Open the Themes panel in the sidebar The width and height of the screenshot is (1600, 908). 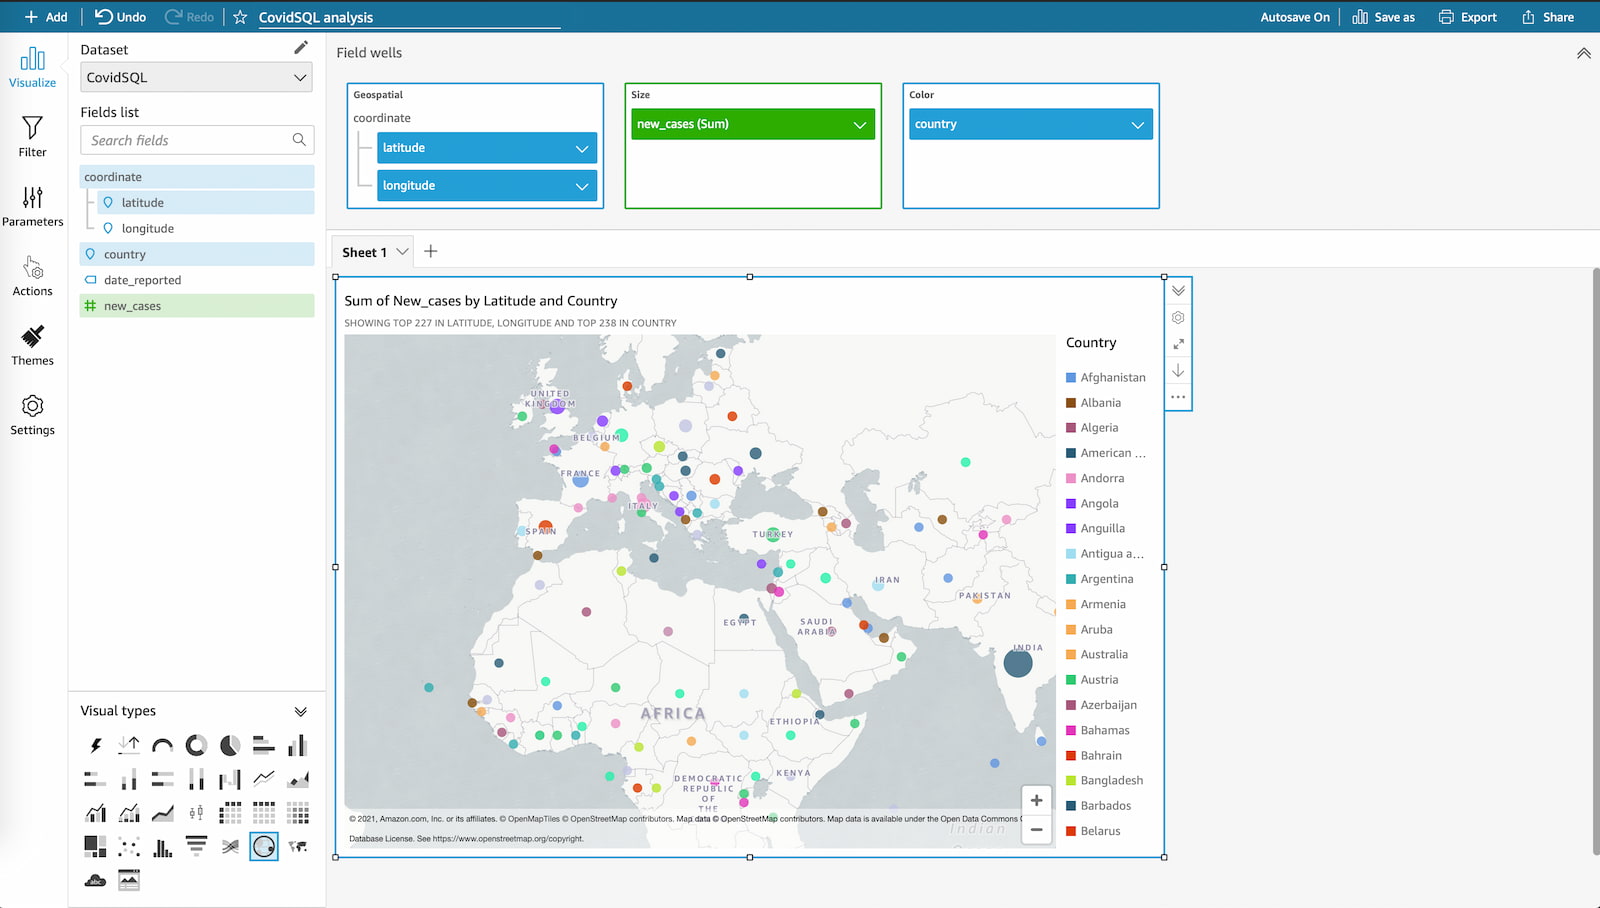click(x=32, y=347)
